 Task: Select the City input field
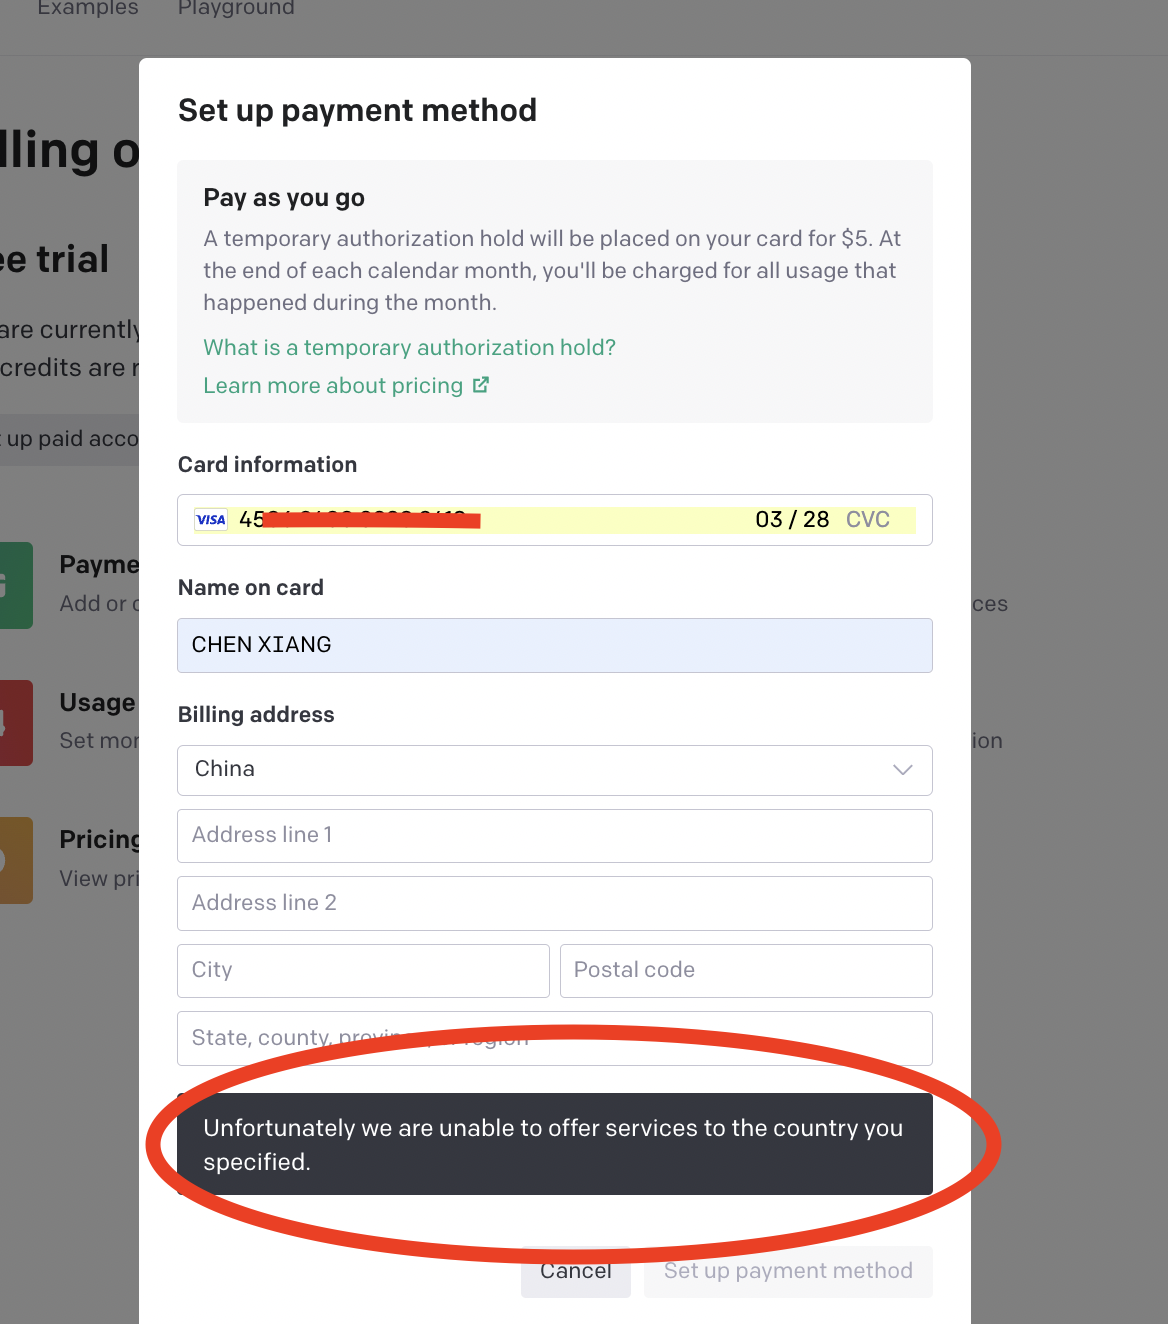[363, 971]
